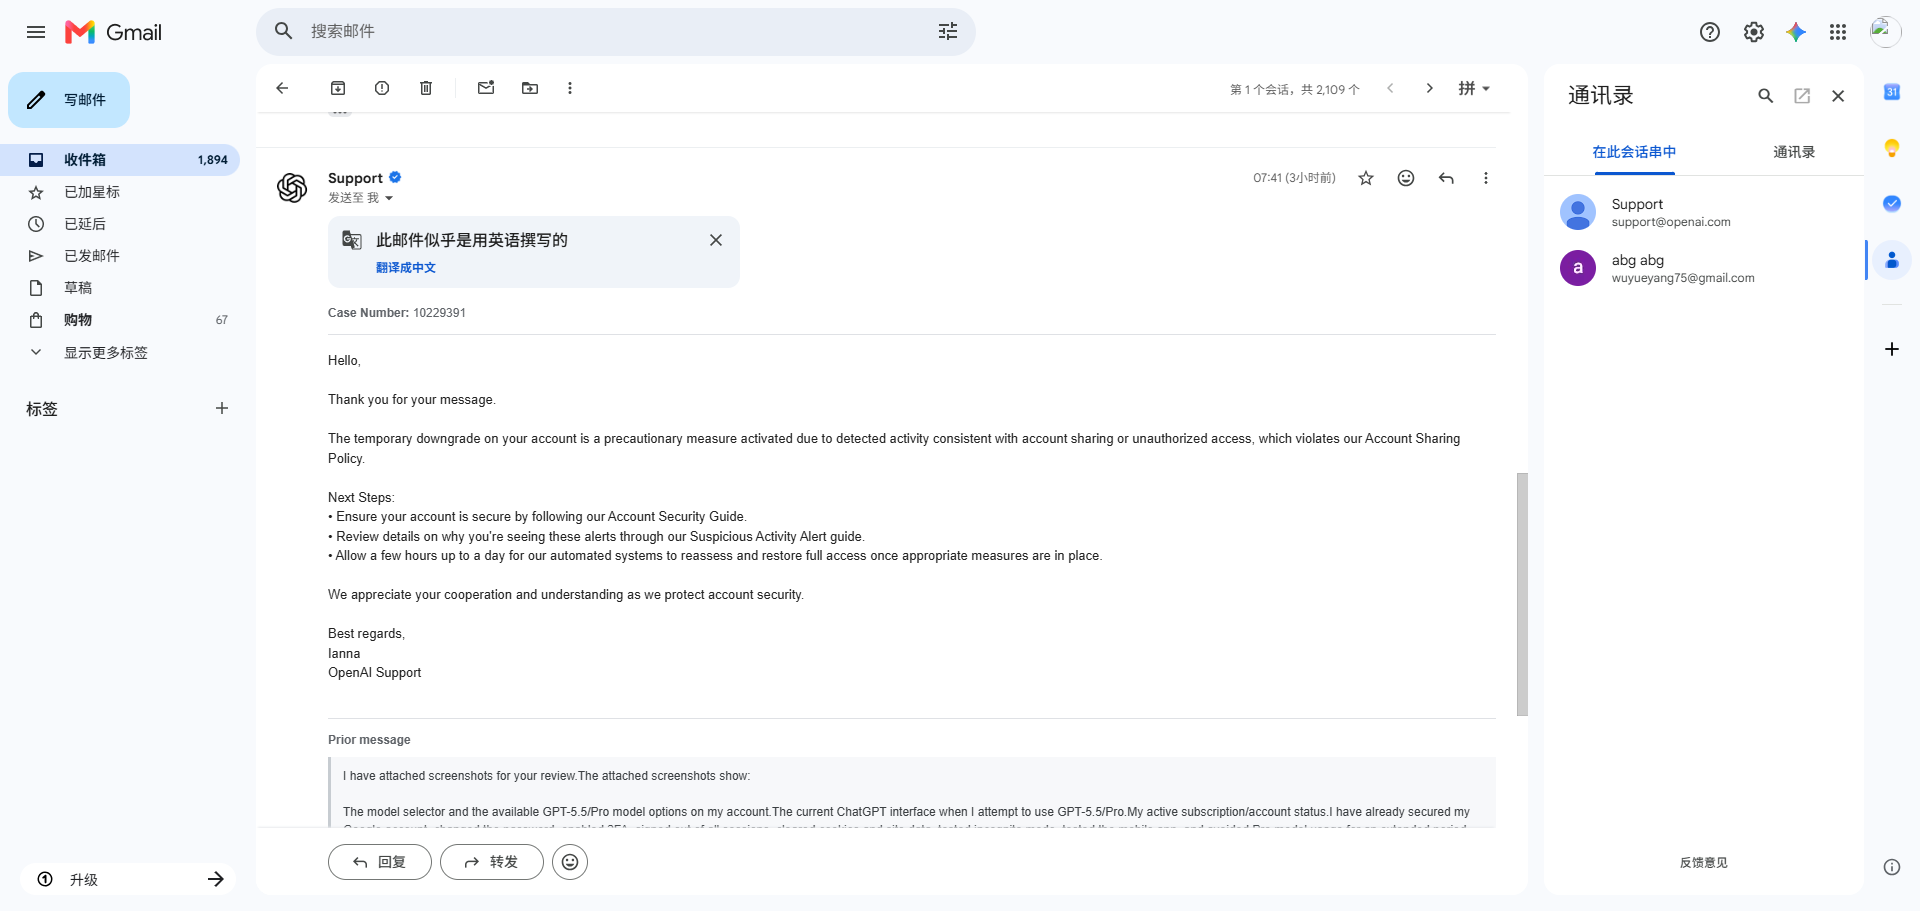Open the 收件箱 folder
Image resolution: width=1920 pixels, height=911 pixels.
tap(120, 160)
